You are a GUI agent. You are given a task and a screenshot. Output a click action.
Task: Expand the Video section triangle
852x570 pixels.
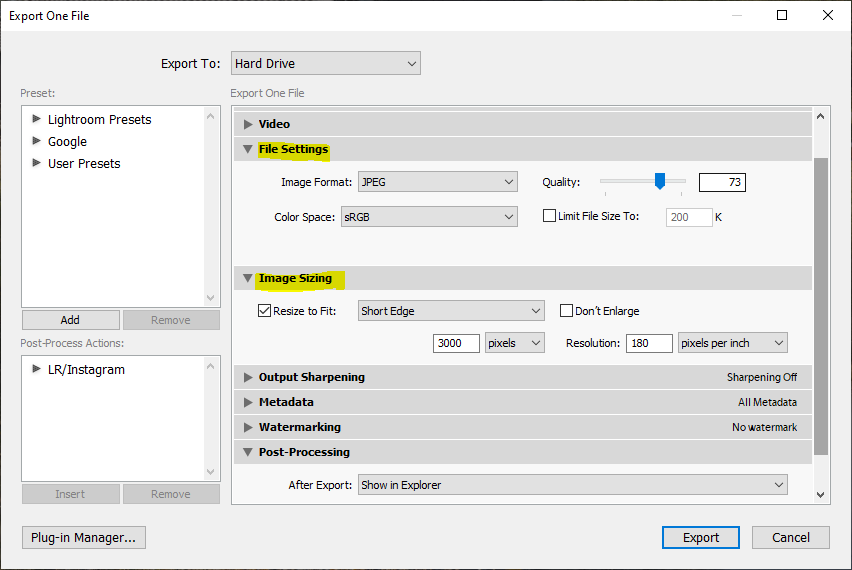[x=248, y=124]
